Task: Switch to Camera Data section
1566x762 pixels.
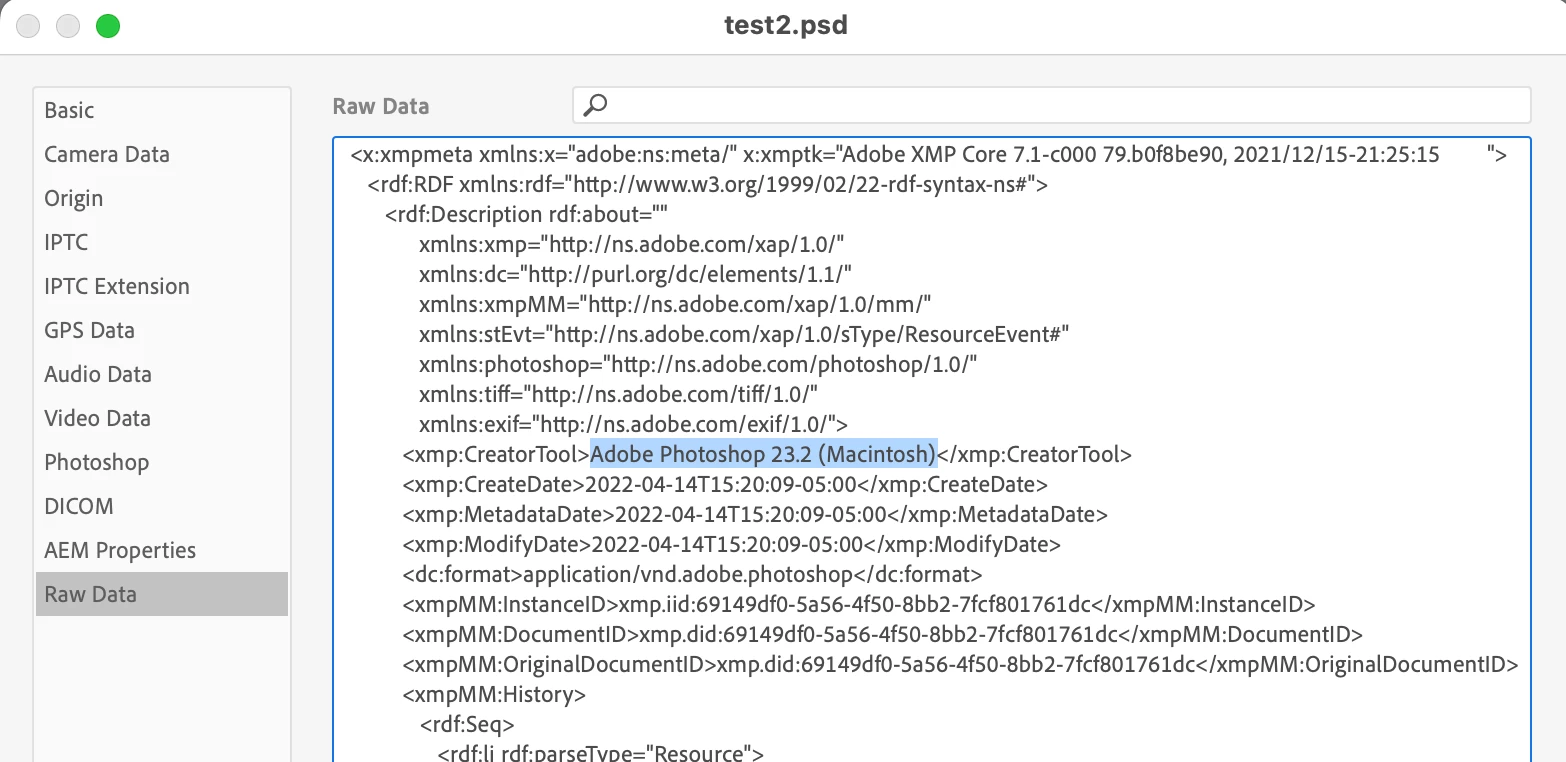Action: click(162, 154)
